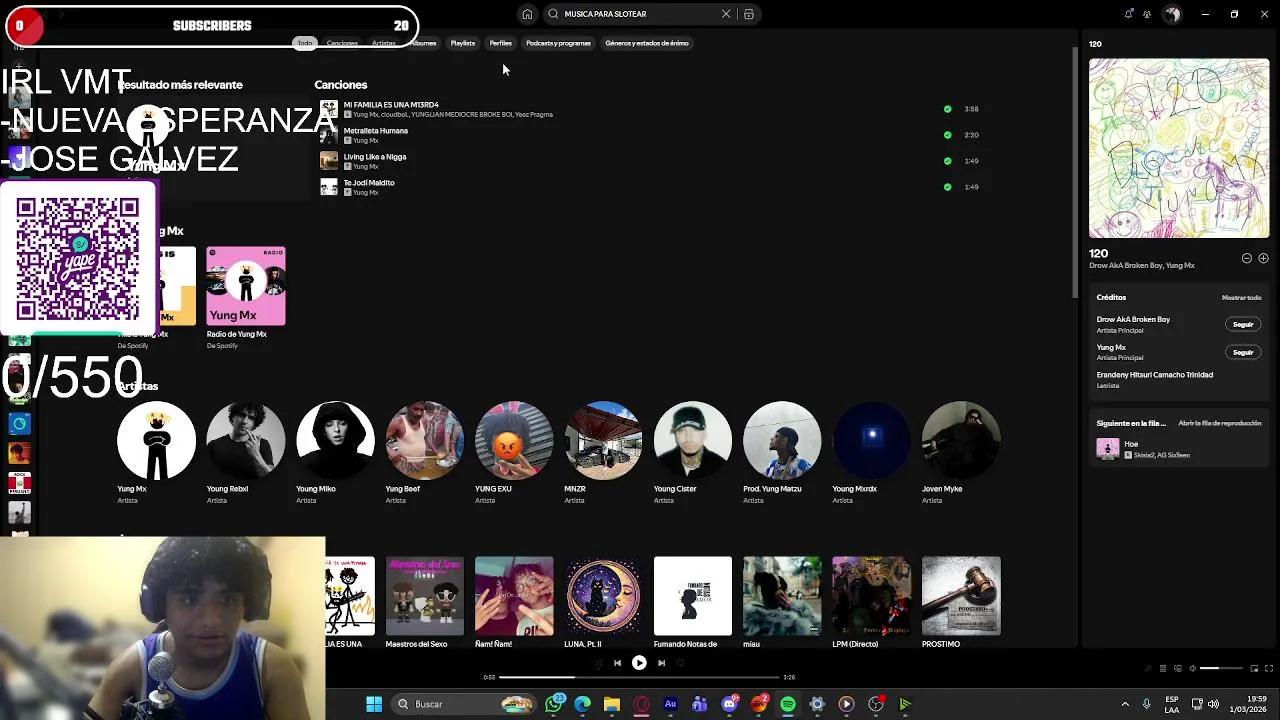
Task: Select the Playlists filter tab
Action: (x=462, y=43)
